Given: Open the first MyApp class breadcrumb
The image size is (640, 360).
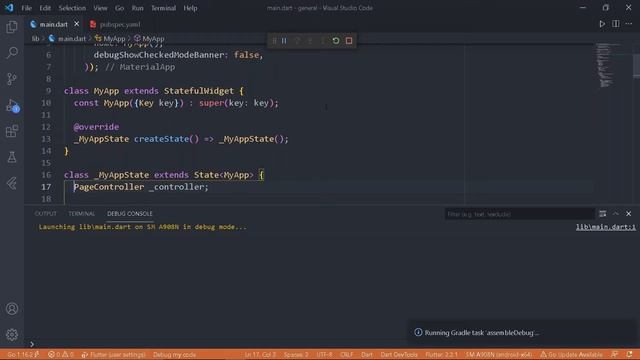Looking at the screenshot, I should point(110,39).
